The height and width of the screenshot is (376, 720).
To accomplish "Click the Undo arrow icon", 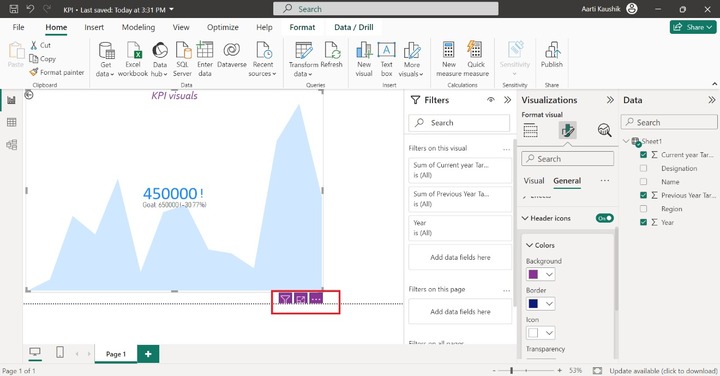I will (x=30, y=9).
